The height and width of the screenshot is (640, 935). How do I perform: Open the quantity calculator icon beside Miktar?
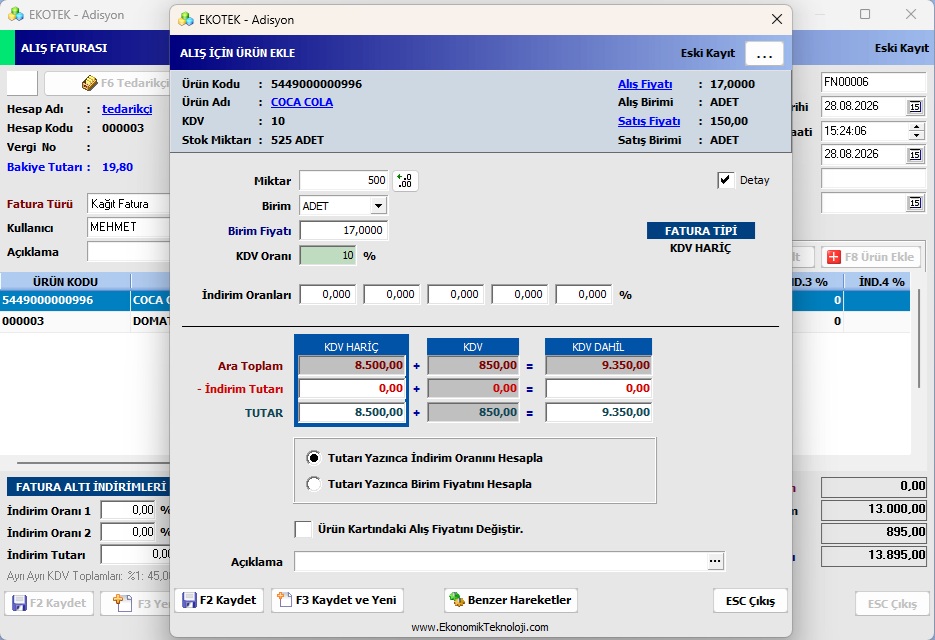coord(405,181)
